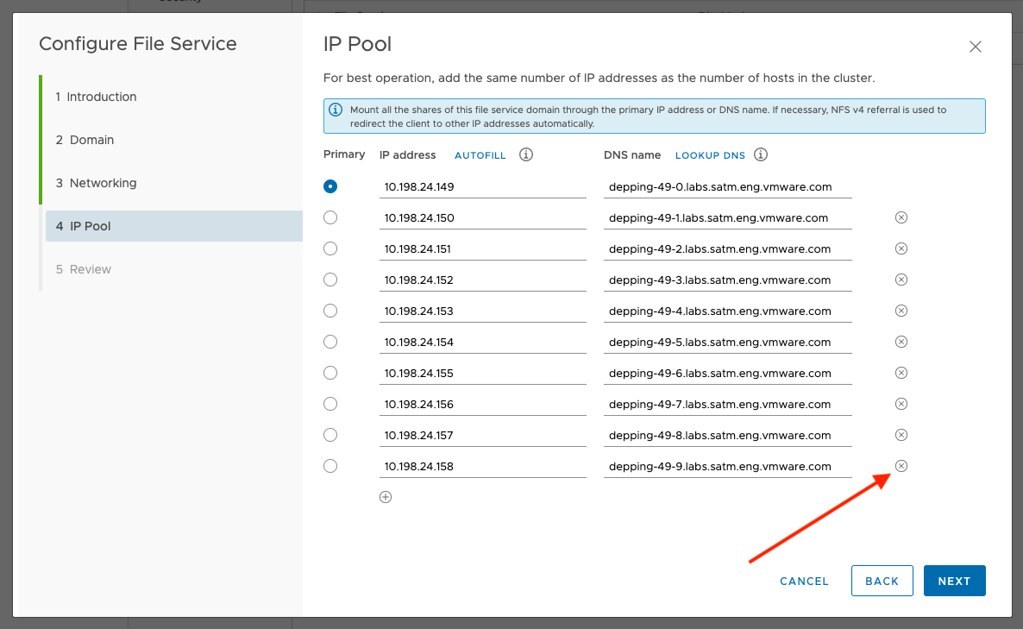Delete the row for depping-49-3 DNS name

900,280
